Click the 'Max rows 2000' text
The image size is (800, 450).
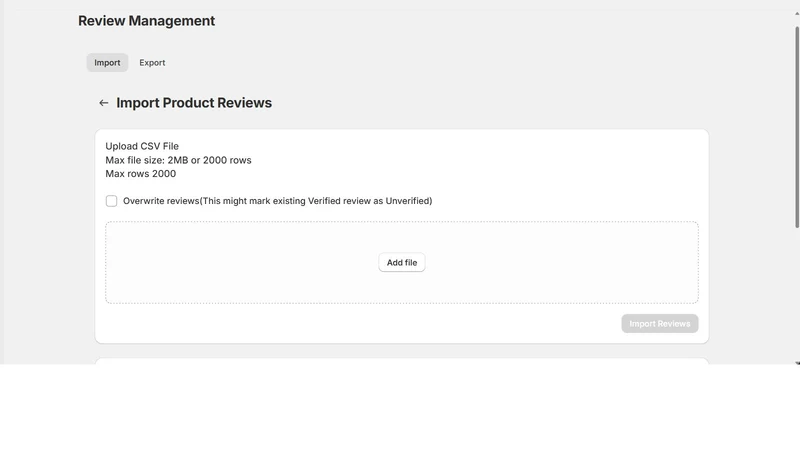point(140,174)
